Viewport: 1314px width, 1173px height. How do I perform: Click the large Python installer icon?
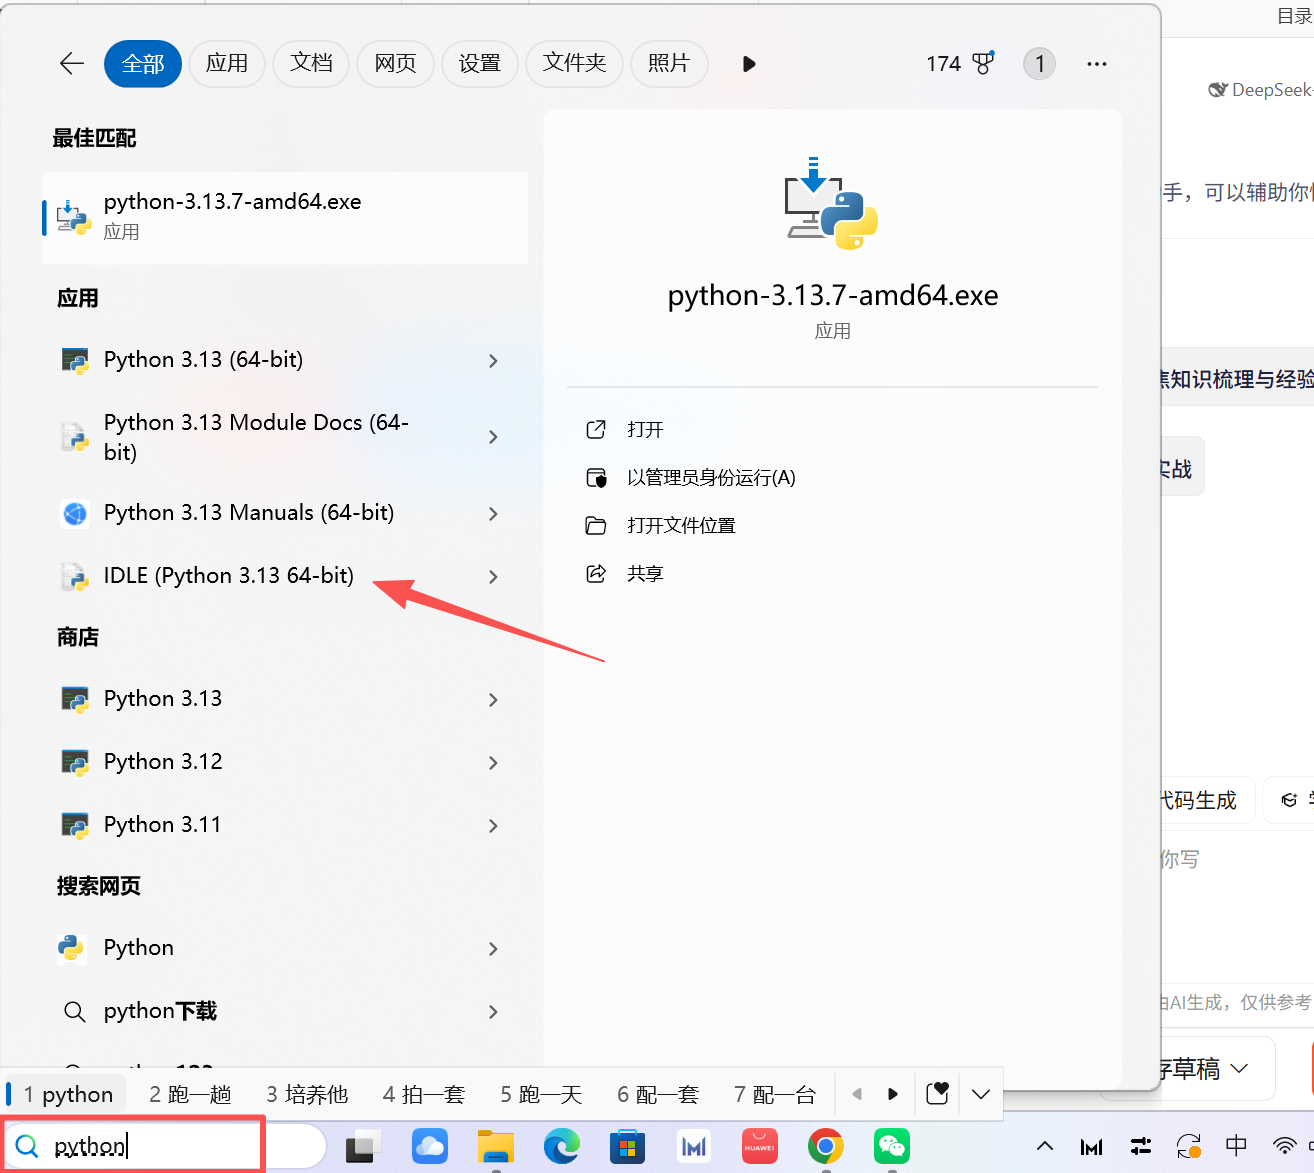(832, 203)
